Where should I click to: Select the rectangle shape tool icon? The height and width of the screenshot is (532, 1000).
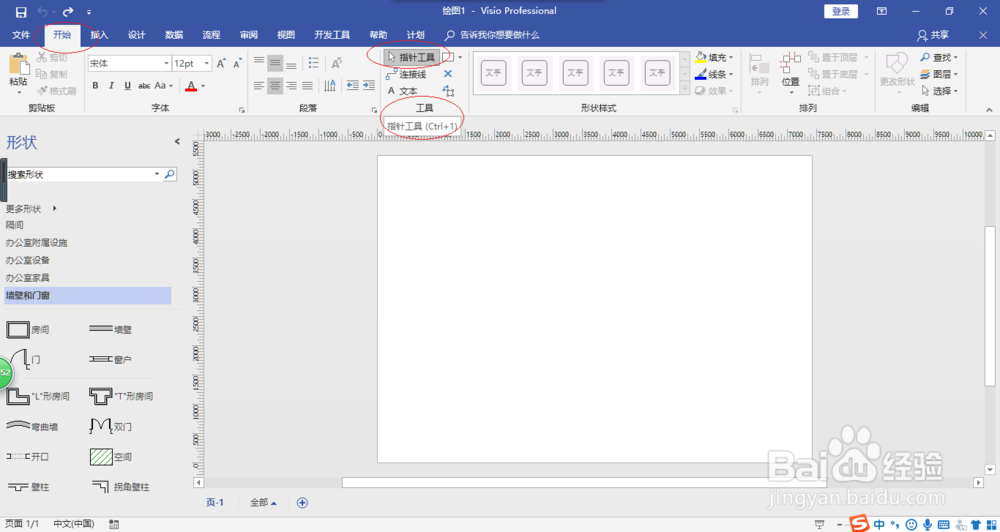click(448, 57)
